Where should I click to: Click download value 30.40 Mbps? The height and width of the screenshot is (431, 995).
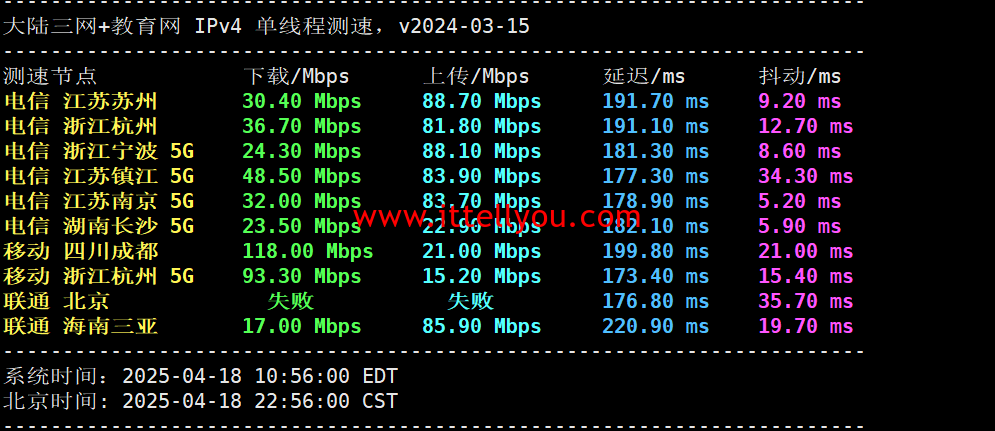[x=302, y=102]
